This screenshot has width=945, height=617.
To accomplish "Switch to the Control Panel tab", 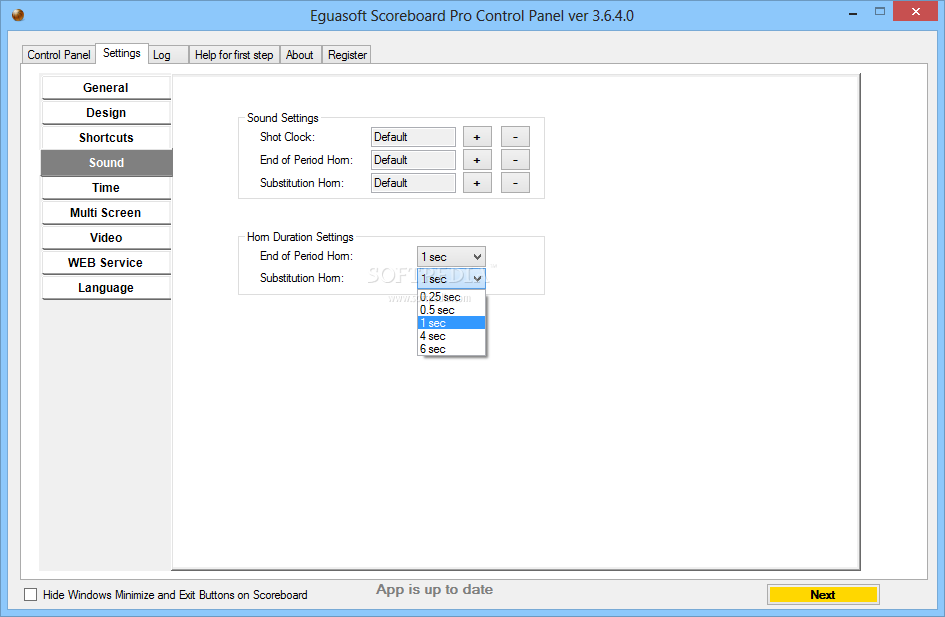I will coord(58,55).
